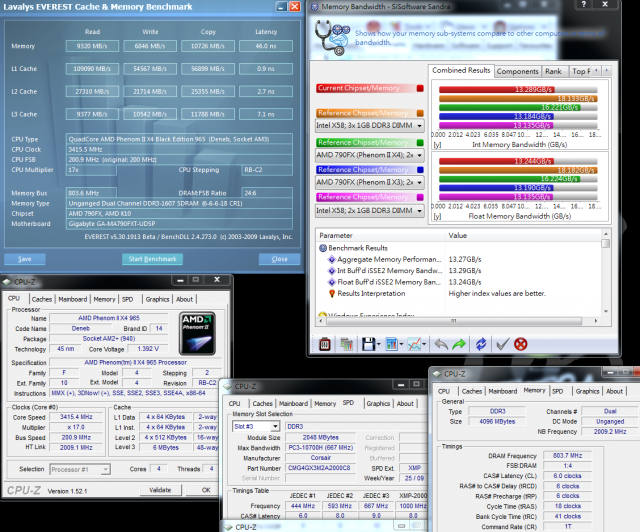Screen dimensions: 640x532
Task: Click the stethoscope memory icon in Sandra header
Action: pyautogui.click(x=332, y=38)
